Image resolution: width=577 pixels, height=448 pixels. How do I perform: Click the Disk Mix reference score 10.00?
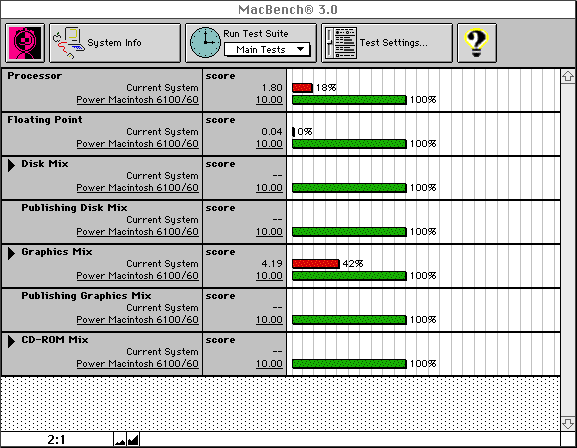(x=269, y=188)
